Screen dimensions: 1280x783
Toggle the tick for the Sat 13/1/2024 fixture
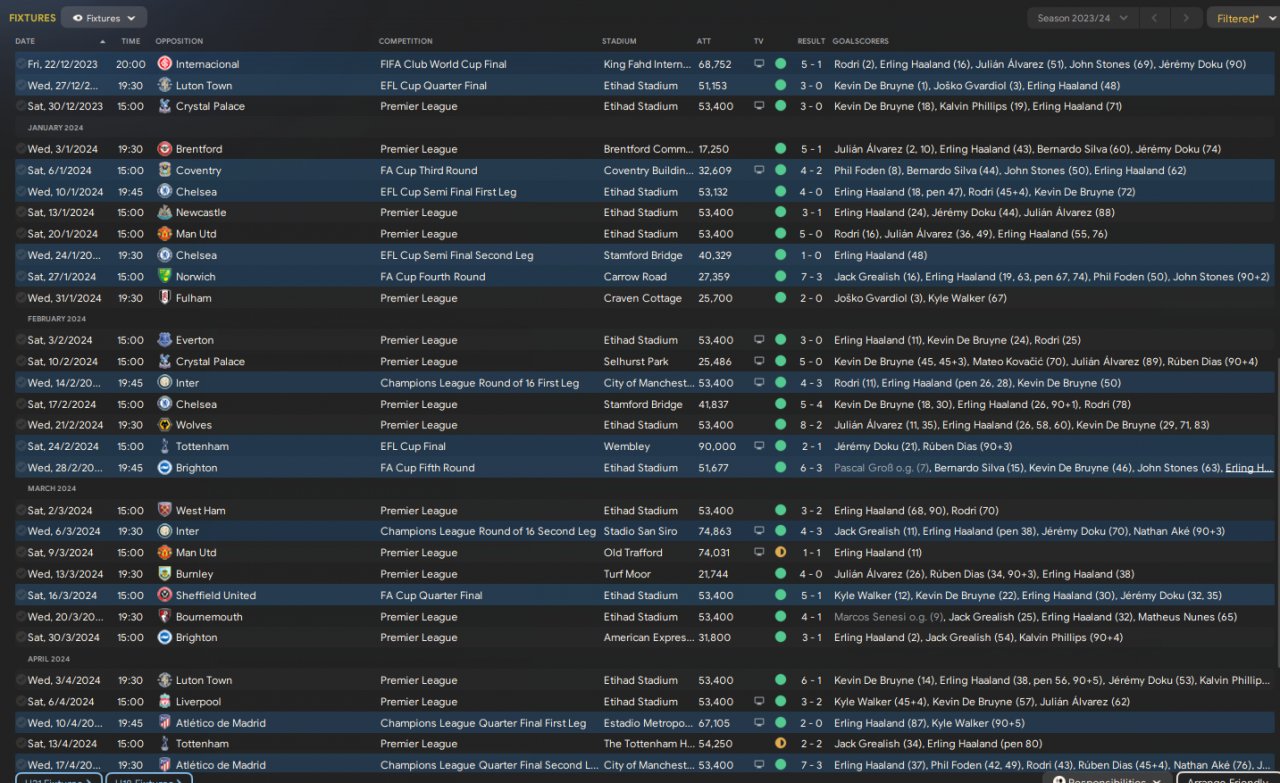[21, 213]
